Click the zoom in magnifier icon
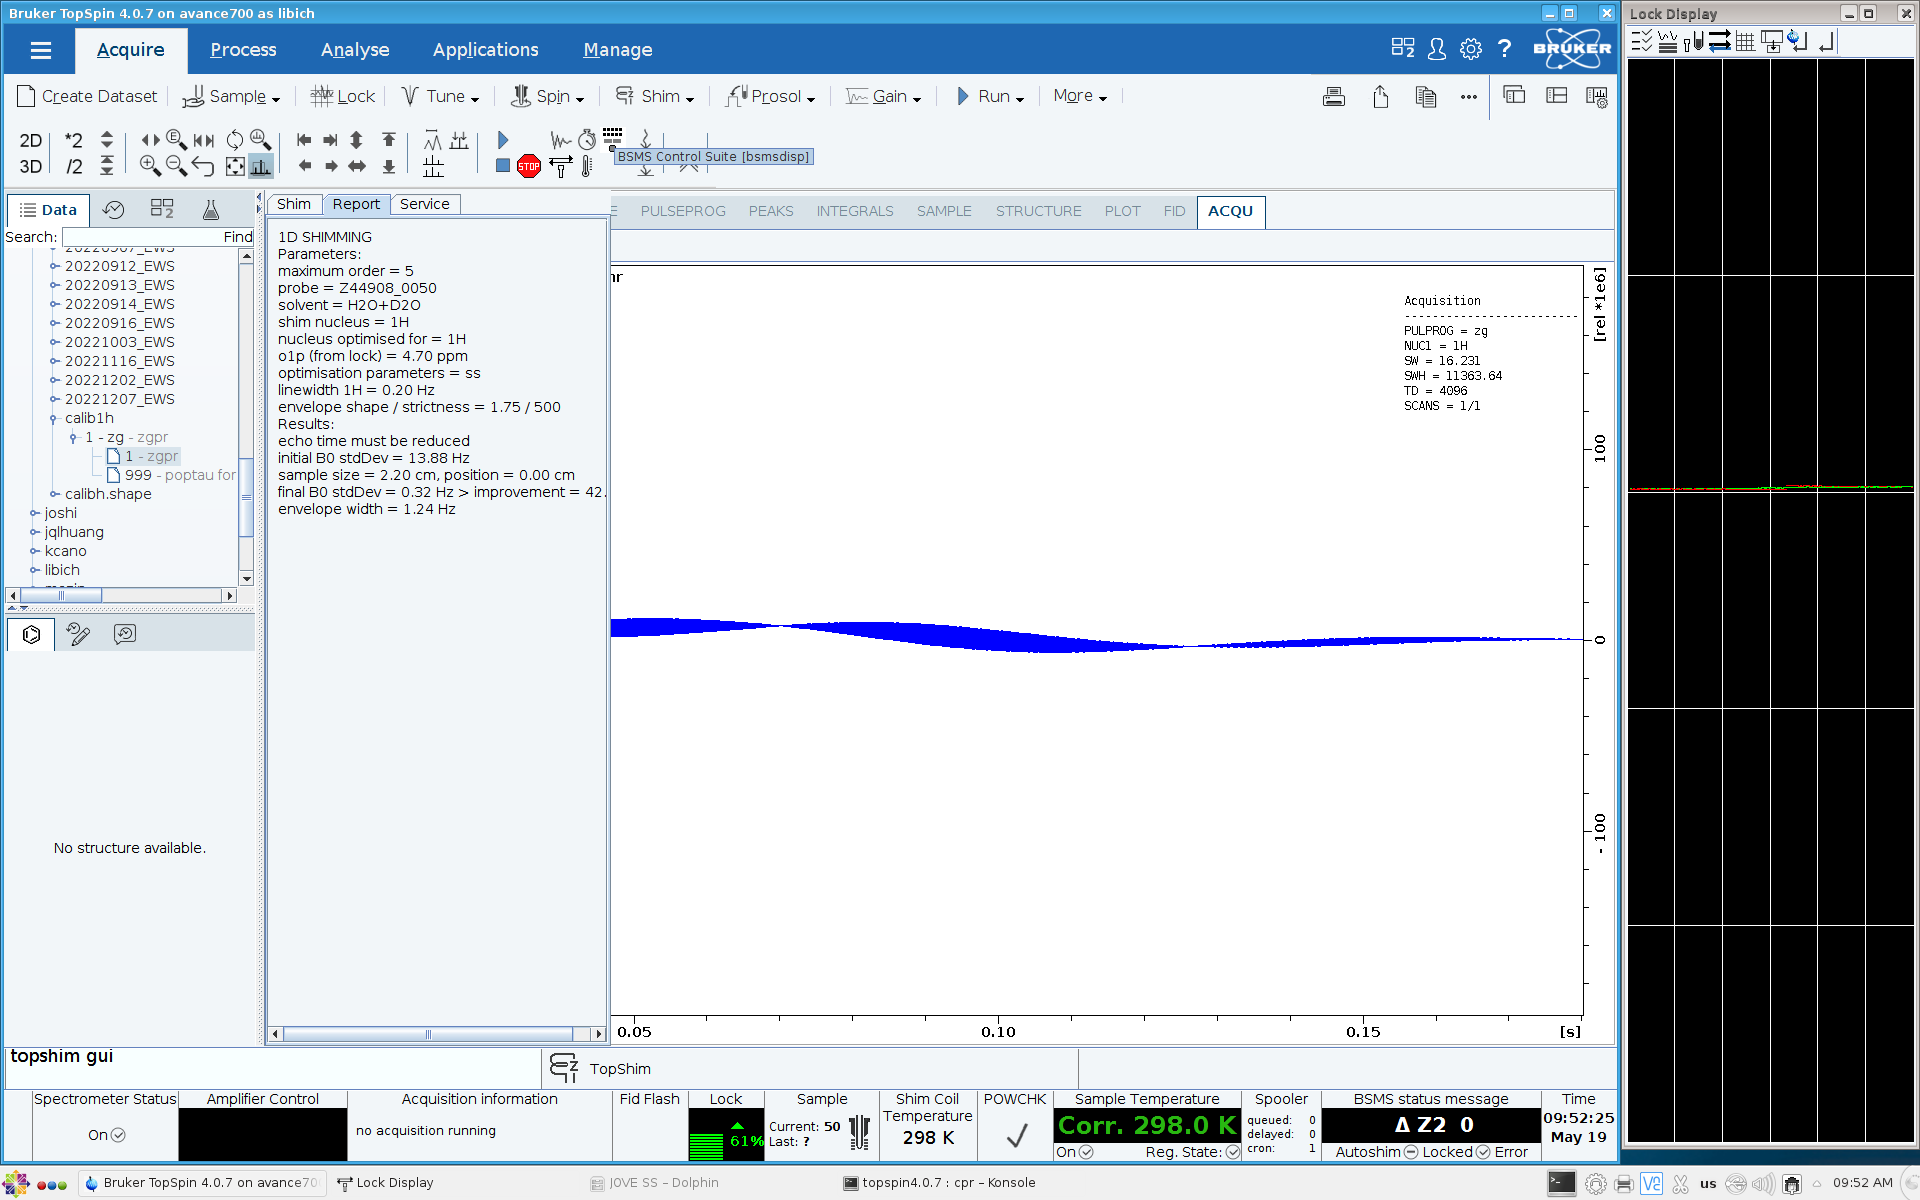This screenshot has width=1920, height=1200. point(150,166)
